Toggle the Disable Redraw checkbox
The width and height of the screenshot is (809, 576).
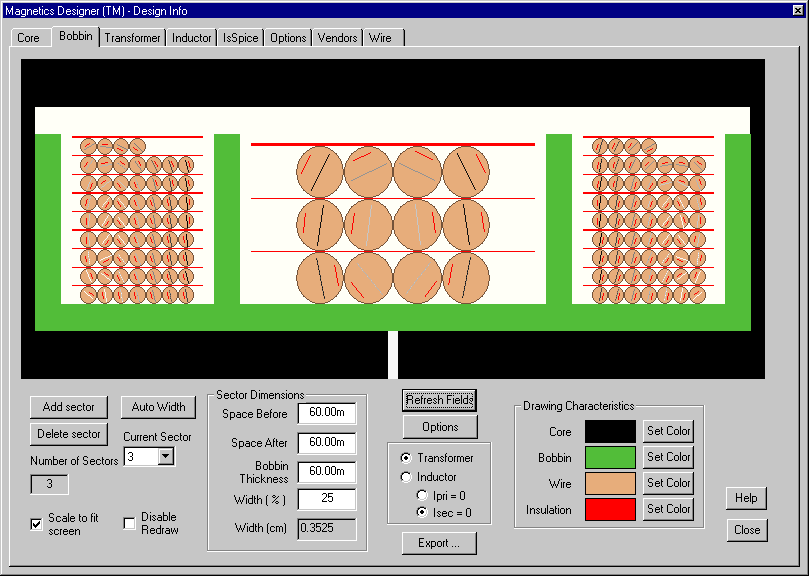tap(128, 523)
